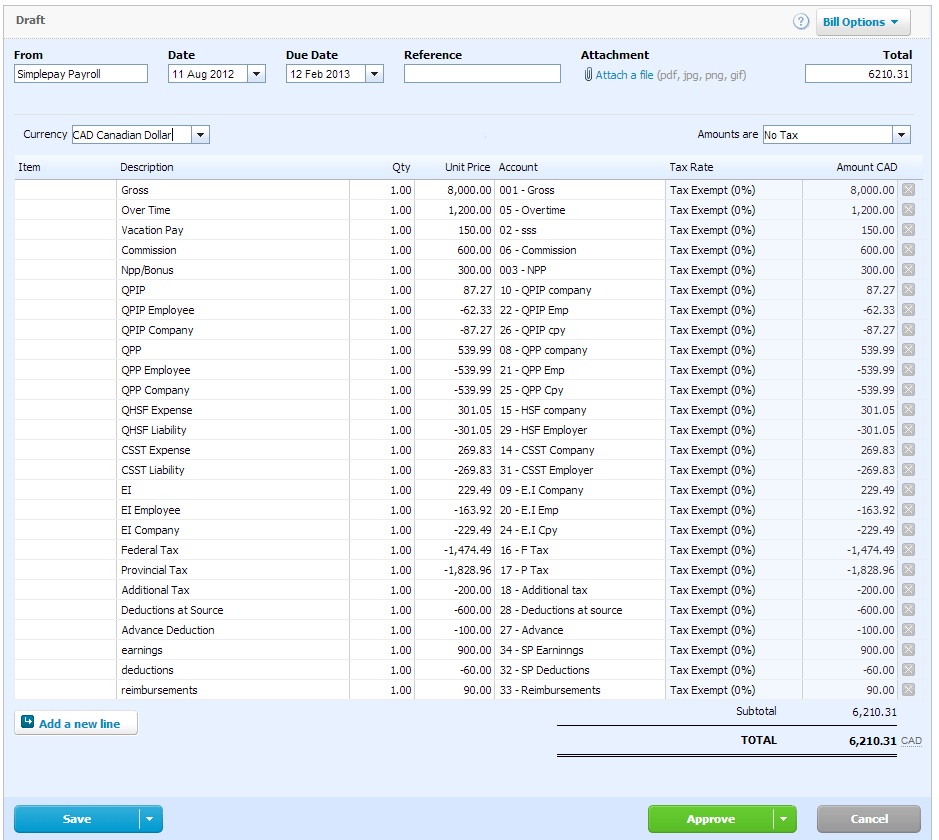Viewport: 939px width, 840px height.
Task: Delete the QPIP Company line
Action: pos(908,330)
